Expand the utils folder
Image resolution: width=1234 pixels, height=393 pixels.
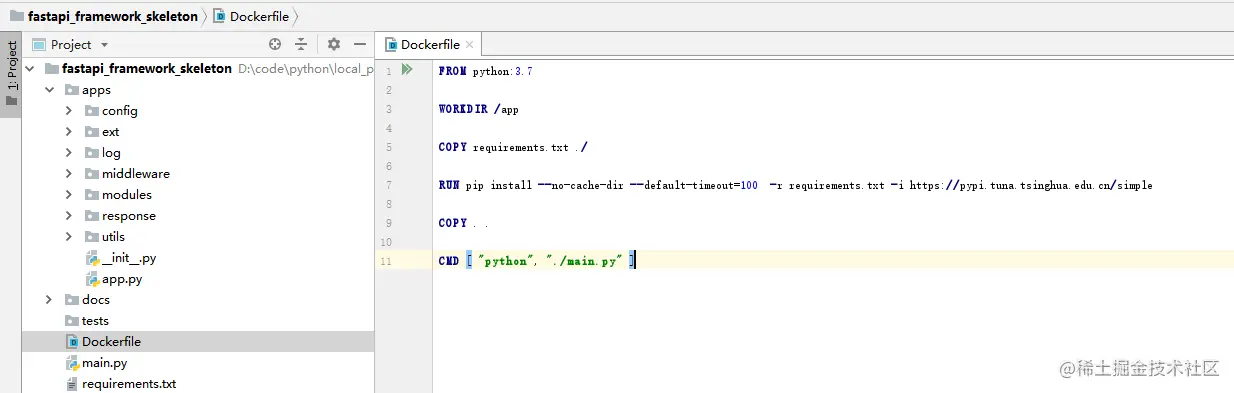click(x=69, y=237)
